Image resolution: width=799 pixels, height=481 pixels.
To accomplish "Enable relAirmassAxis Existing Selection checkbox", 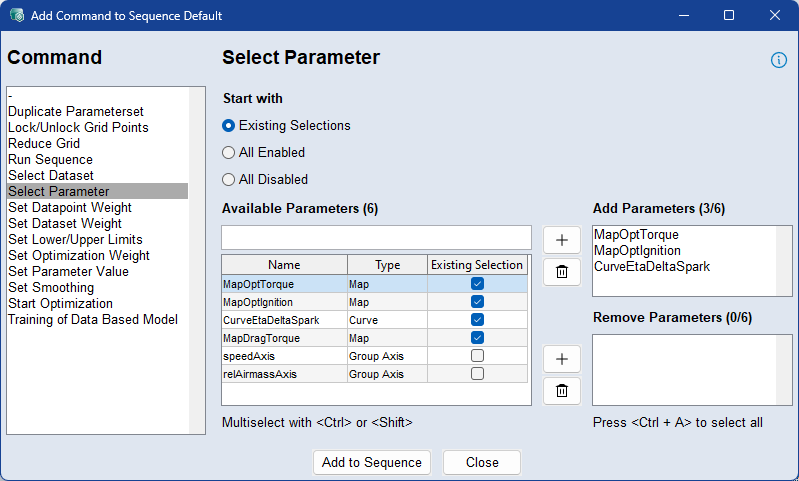I will coord(477,374).
